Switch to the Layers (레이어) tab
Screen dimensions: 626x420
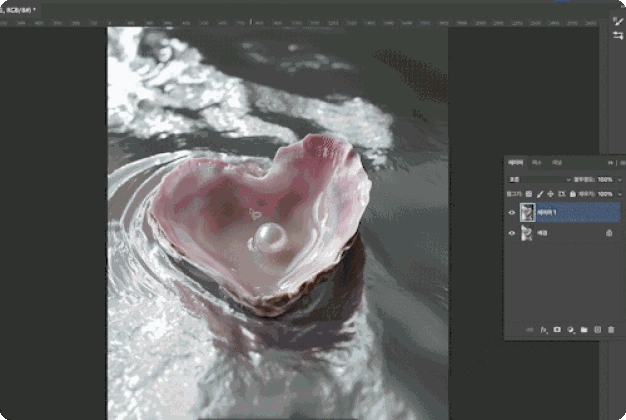pyautogui.click(x=515, y=162)
